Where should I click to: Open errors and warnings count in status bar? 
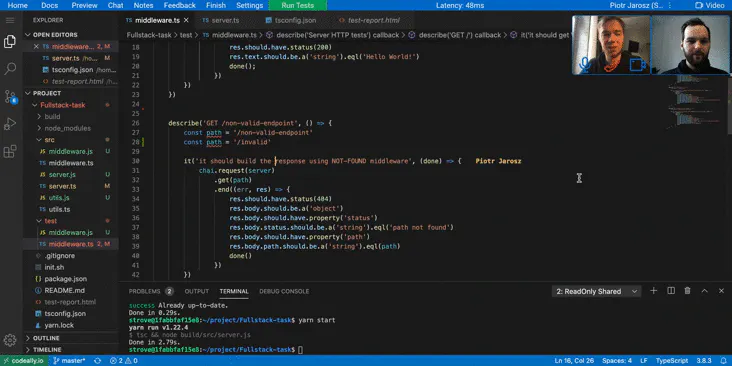pyautogui.click(x=123, y=361)
